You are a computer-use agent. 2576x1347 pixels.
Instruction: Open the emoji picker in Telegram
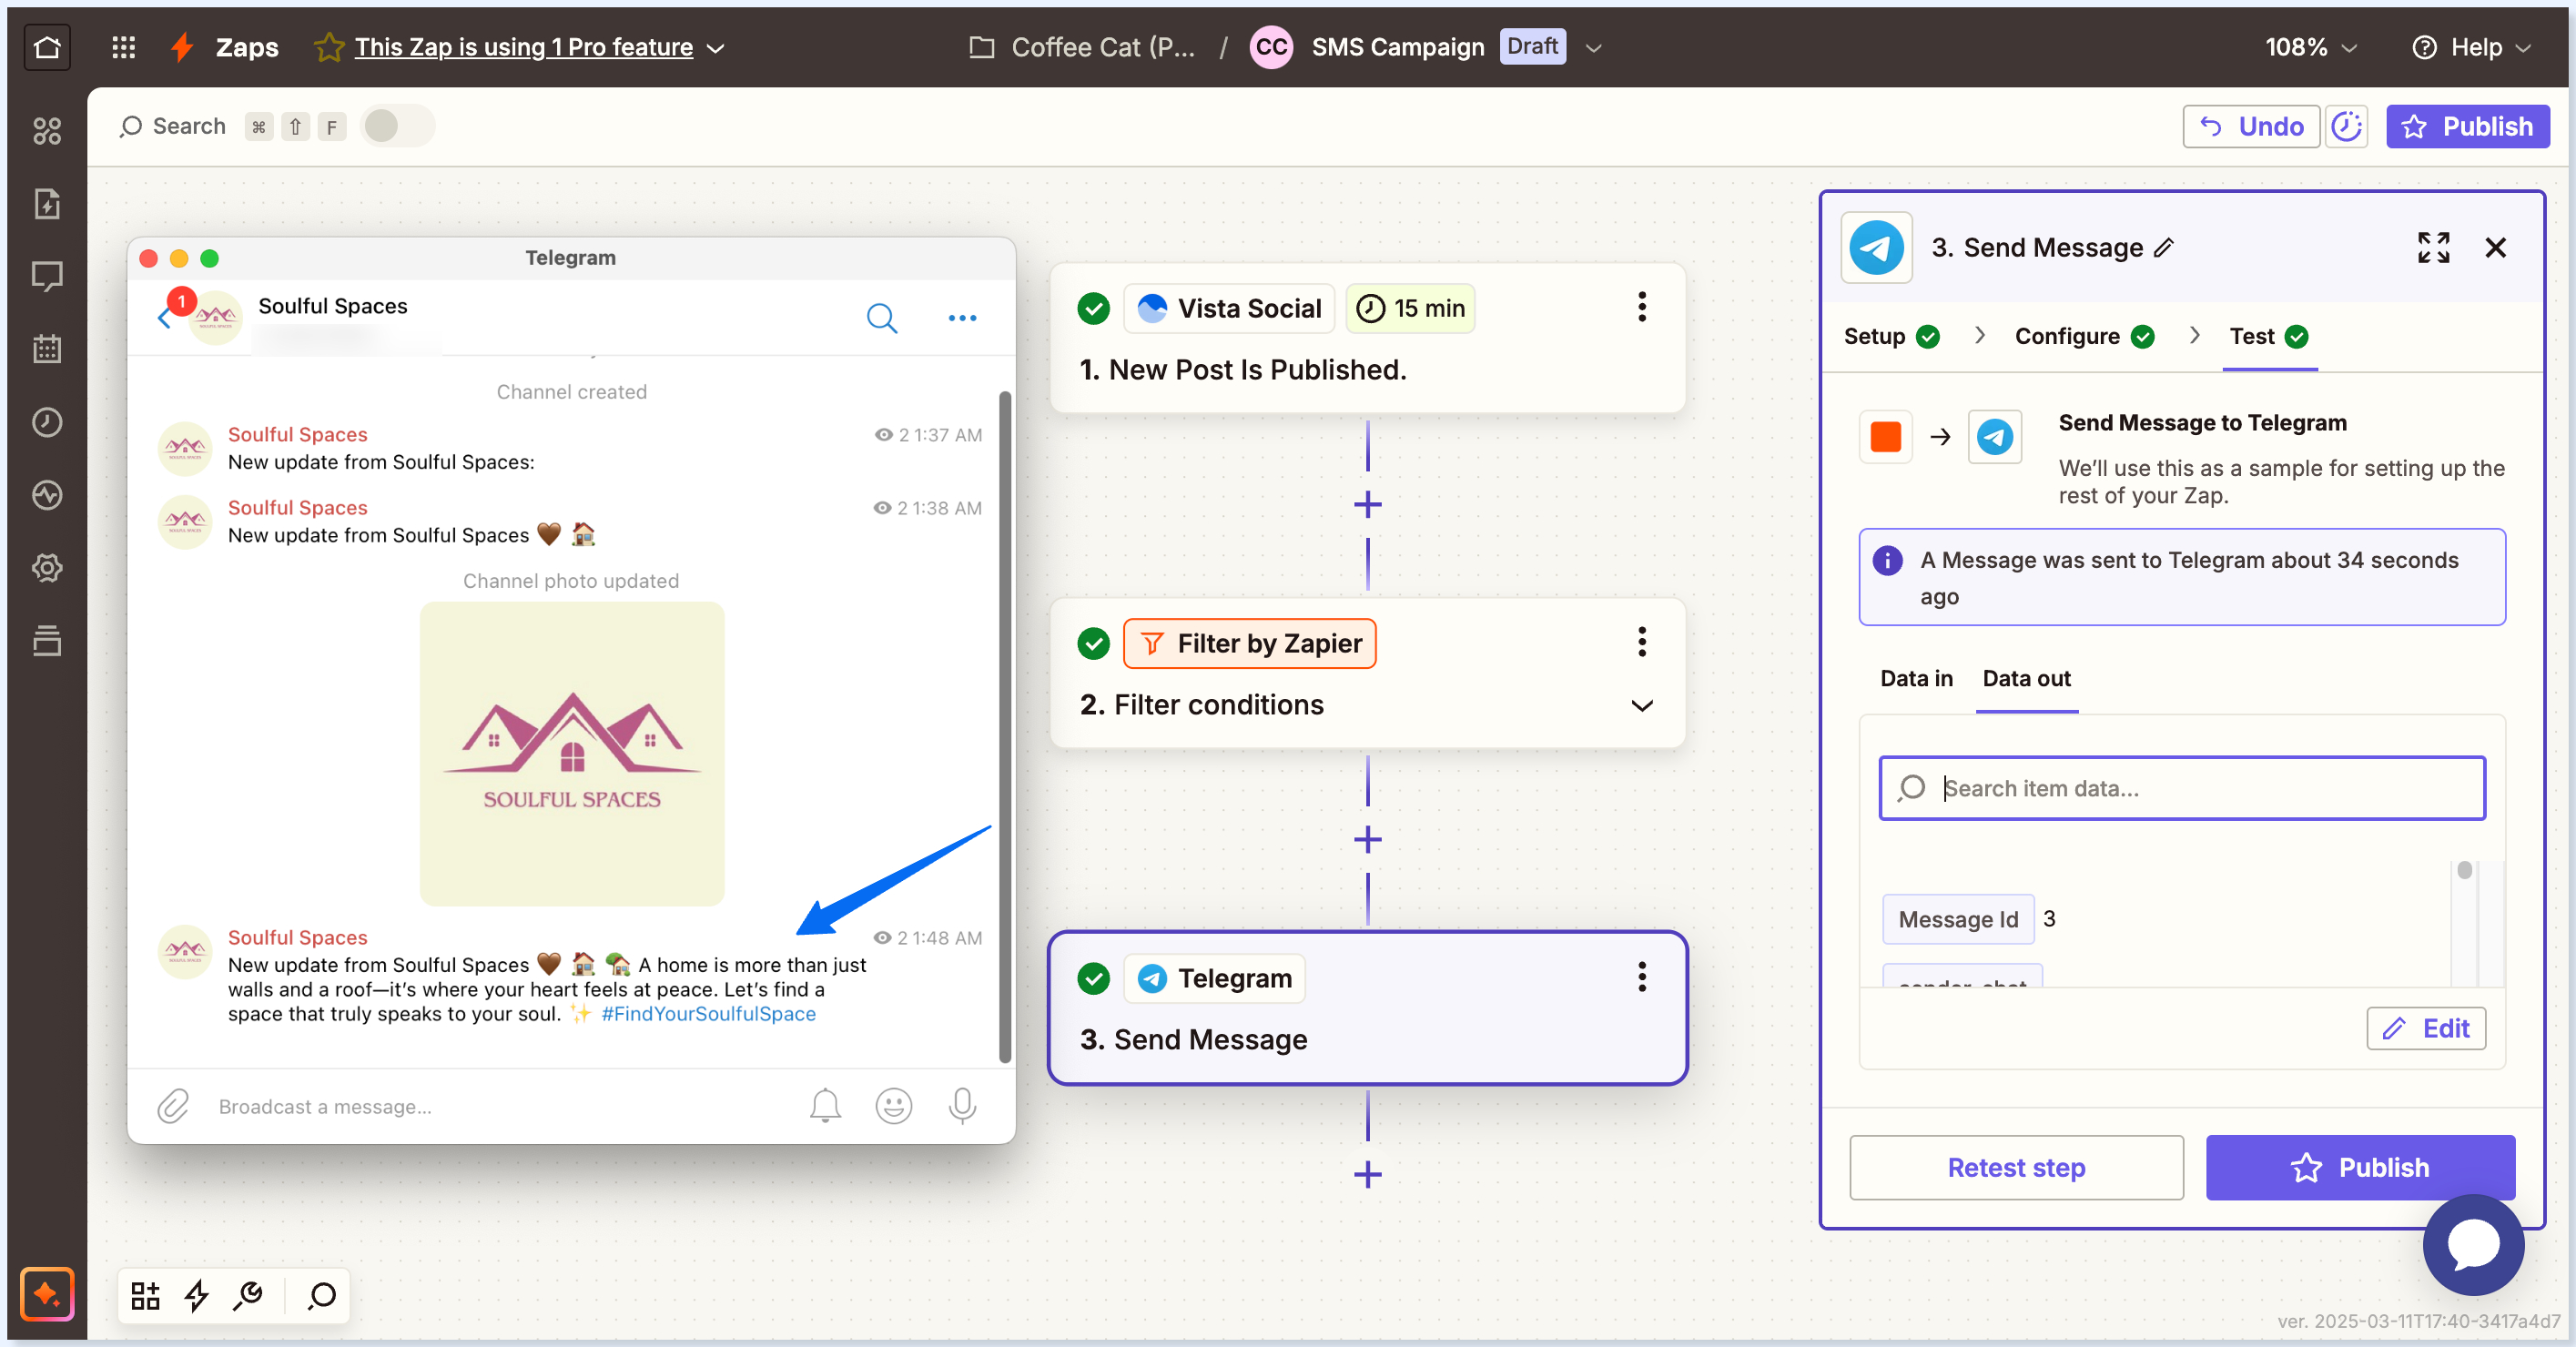[893, 1105]
